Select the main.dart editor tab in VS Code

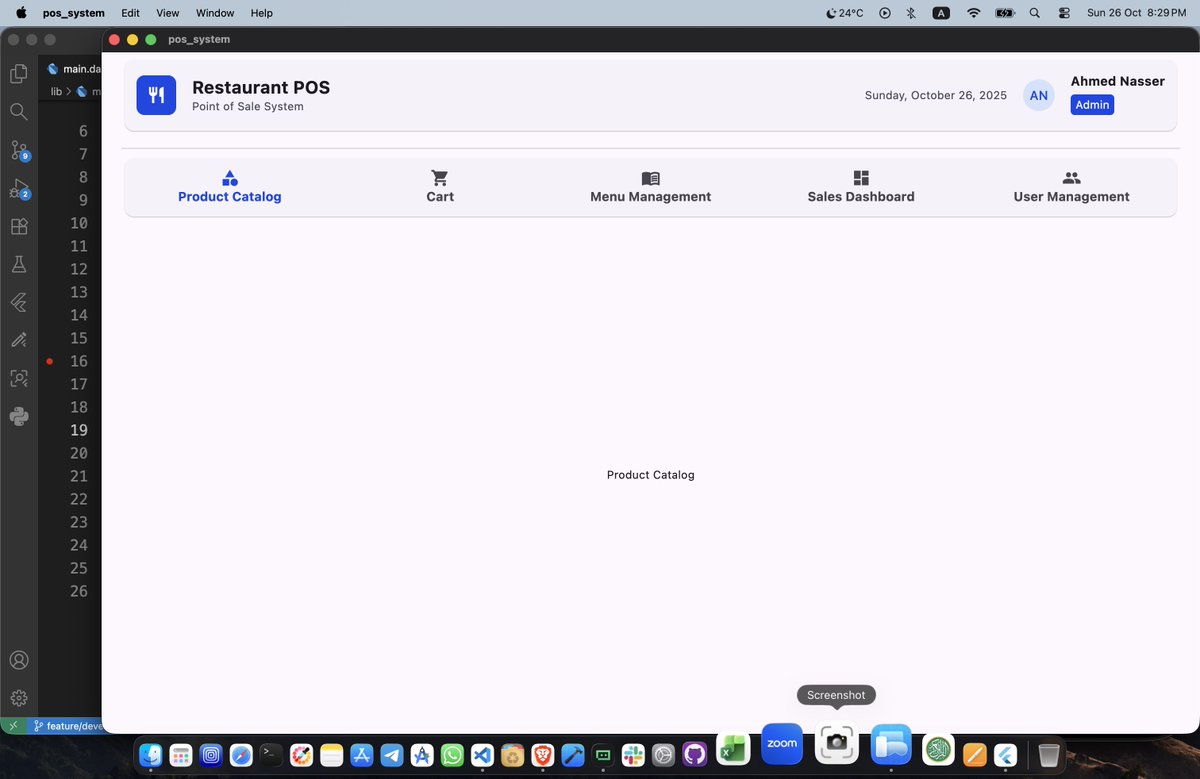click(x=74, y=69)
